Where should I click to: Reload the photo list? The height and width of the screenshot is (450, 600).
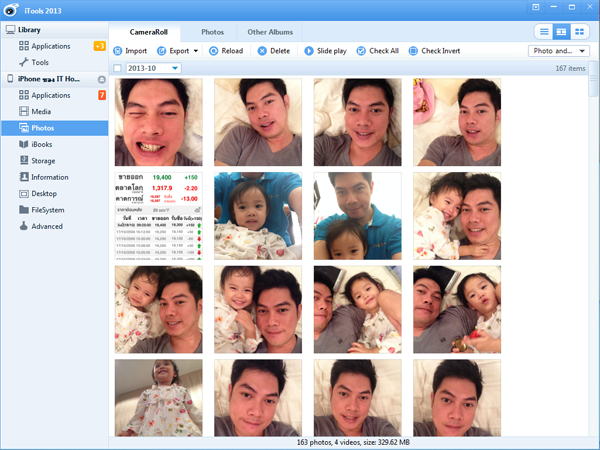point(226,50)
